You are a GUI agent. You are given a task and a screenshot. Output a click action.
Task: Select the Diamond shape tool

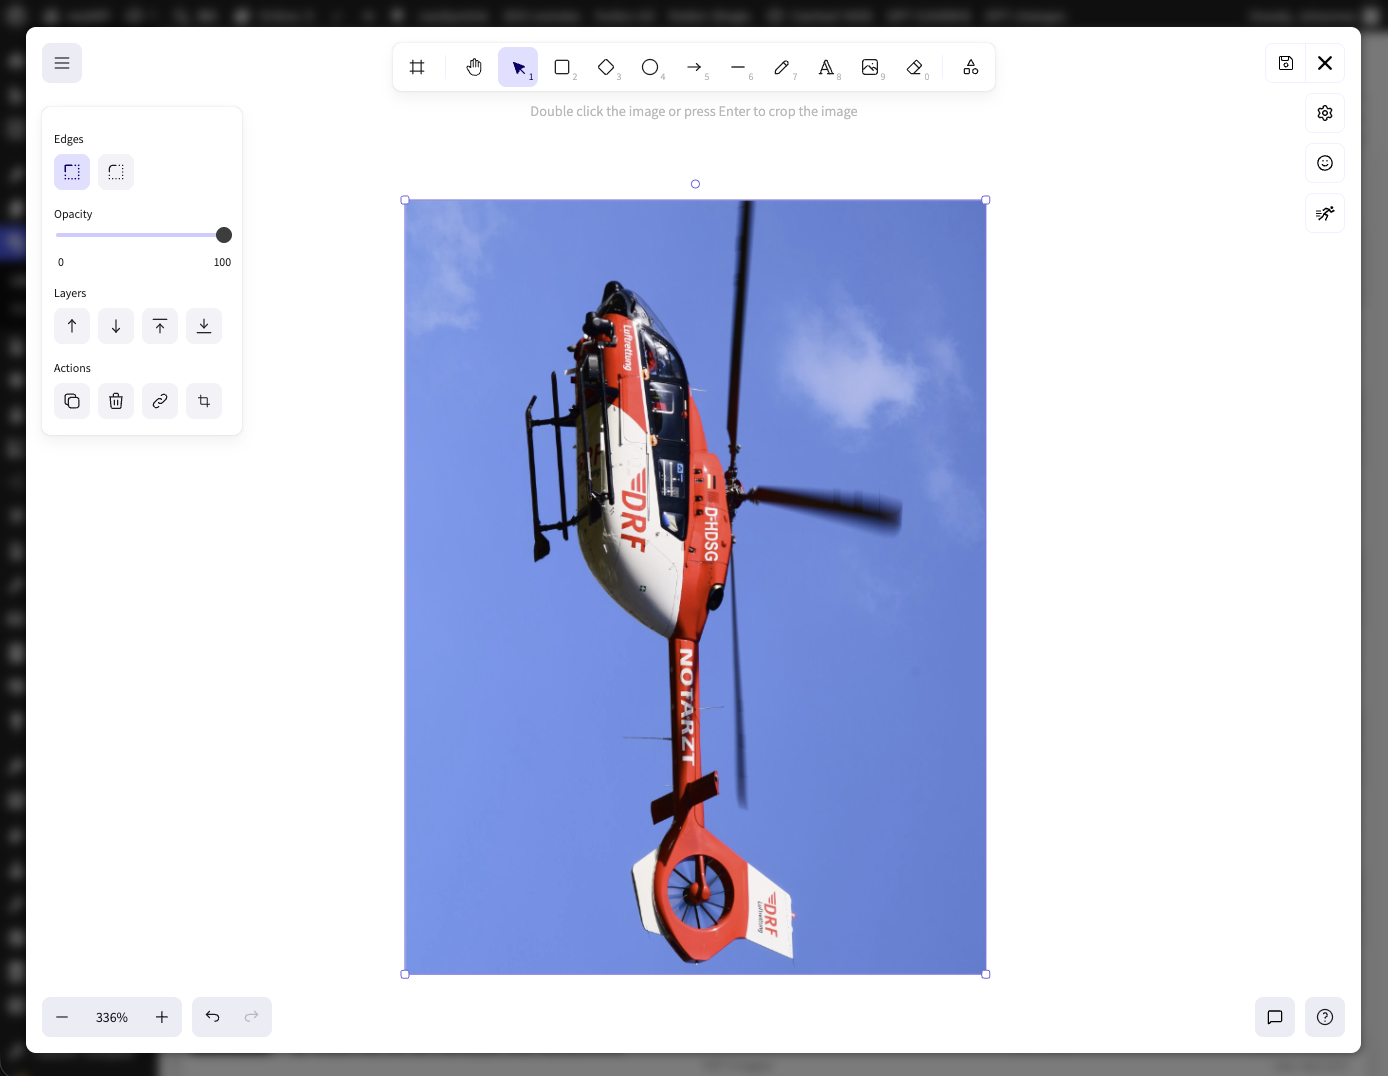click(x=606, y=67)
